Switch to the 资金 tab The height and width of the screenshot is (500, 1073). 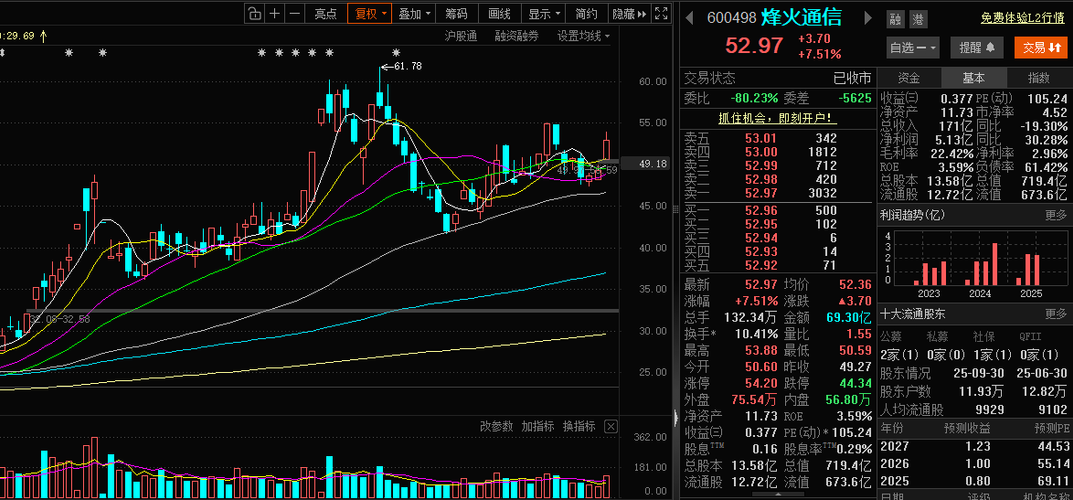point(909,78)
